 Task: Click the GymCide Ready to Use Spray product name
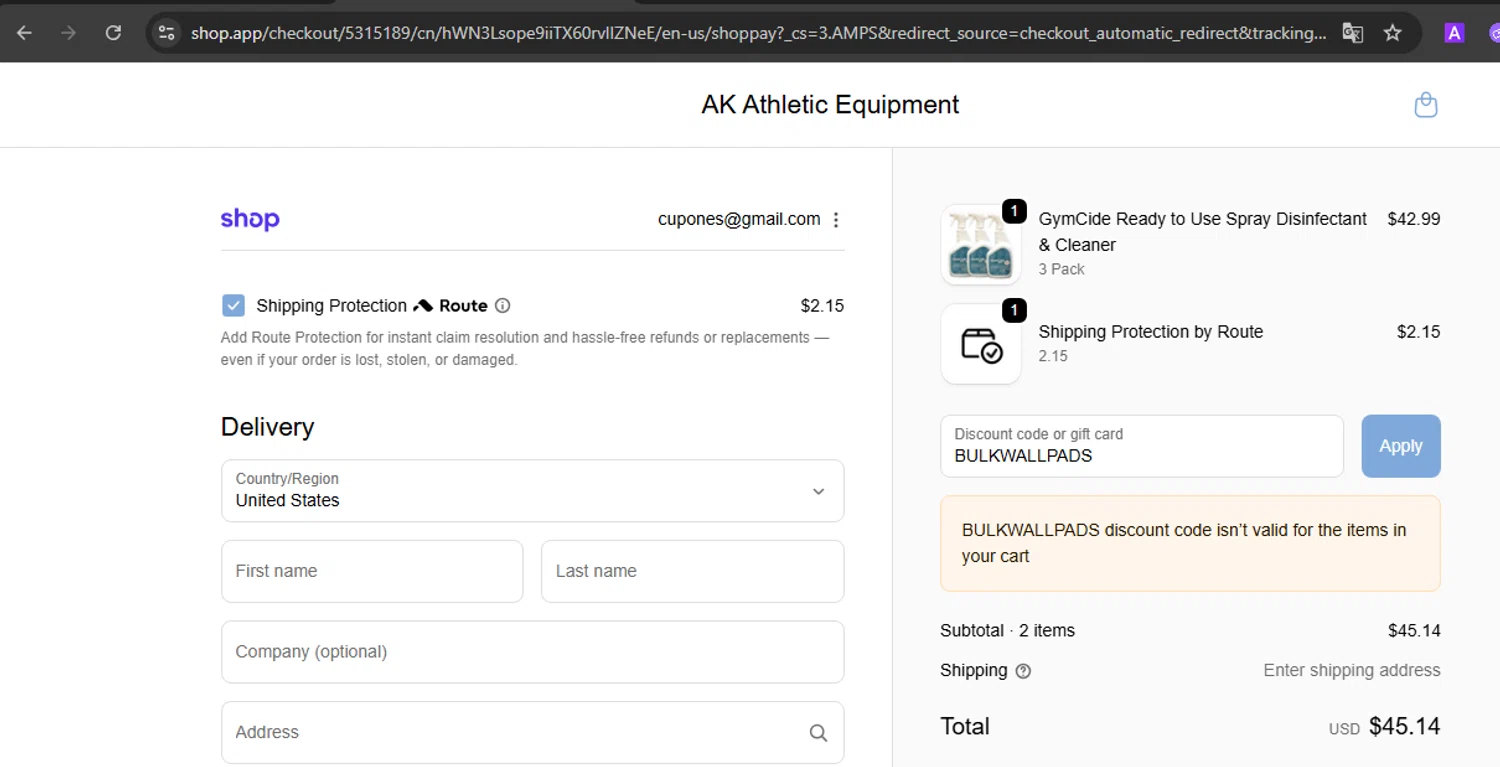(1202, 232)
